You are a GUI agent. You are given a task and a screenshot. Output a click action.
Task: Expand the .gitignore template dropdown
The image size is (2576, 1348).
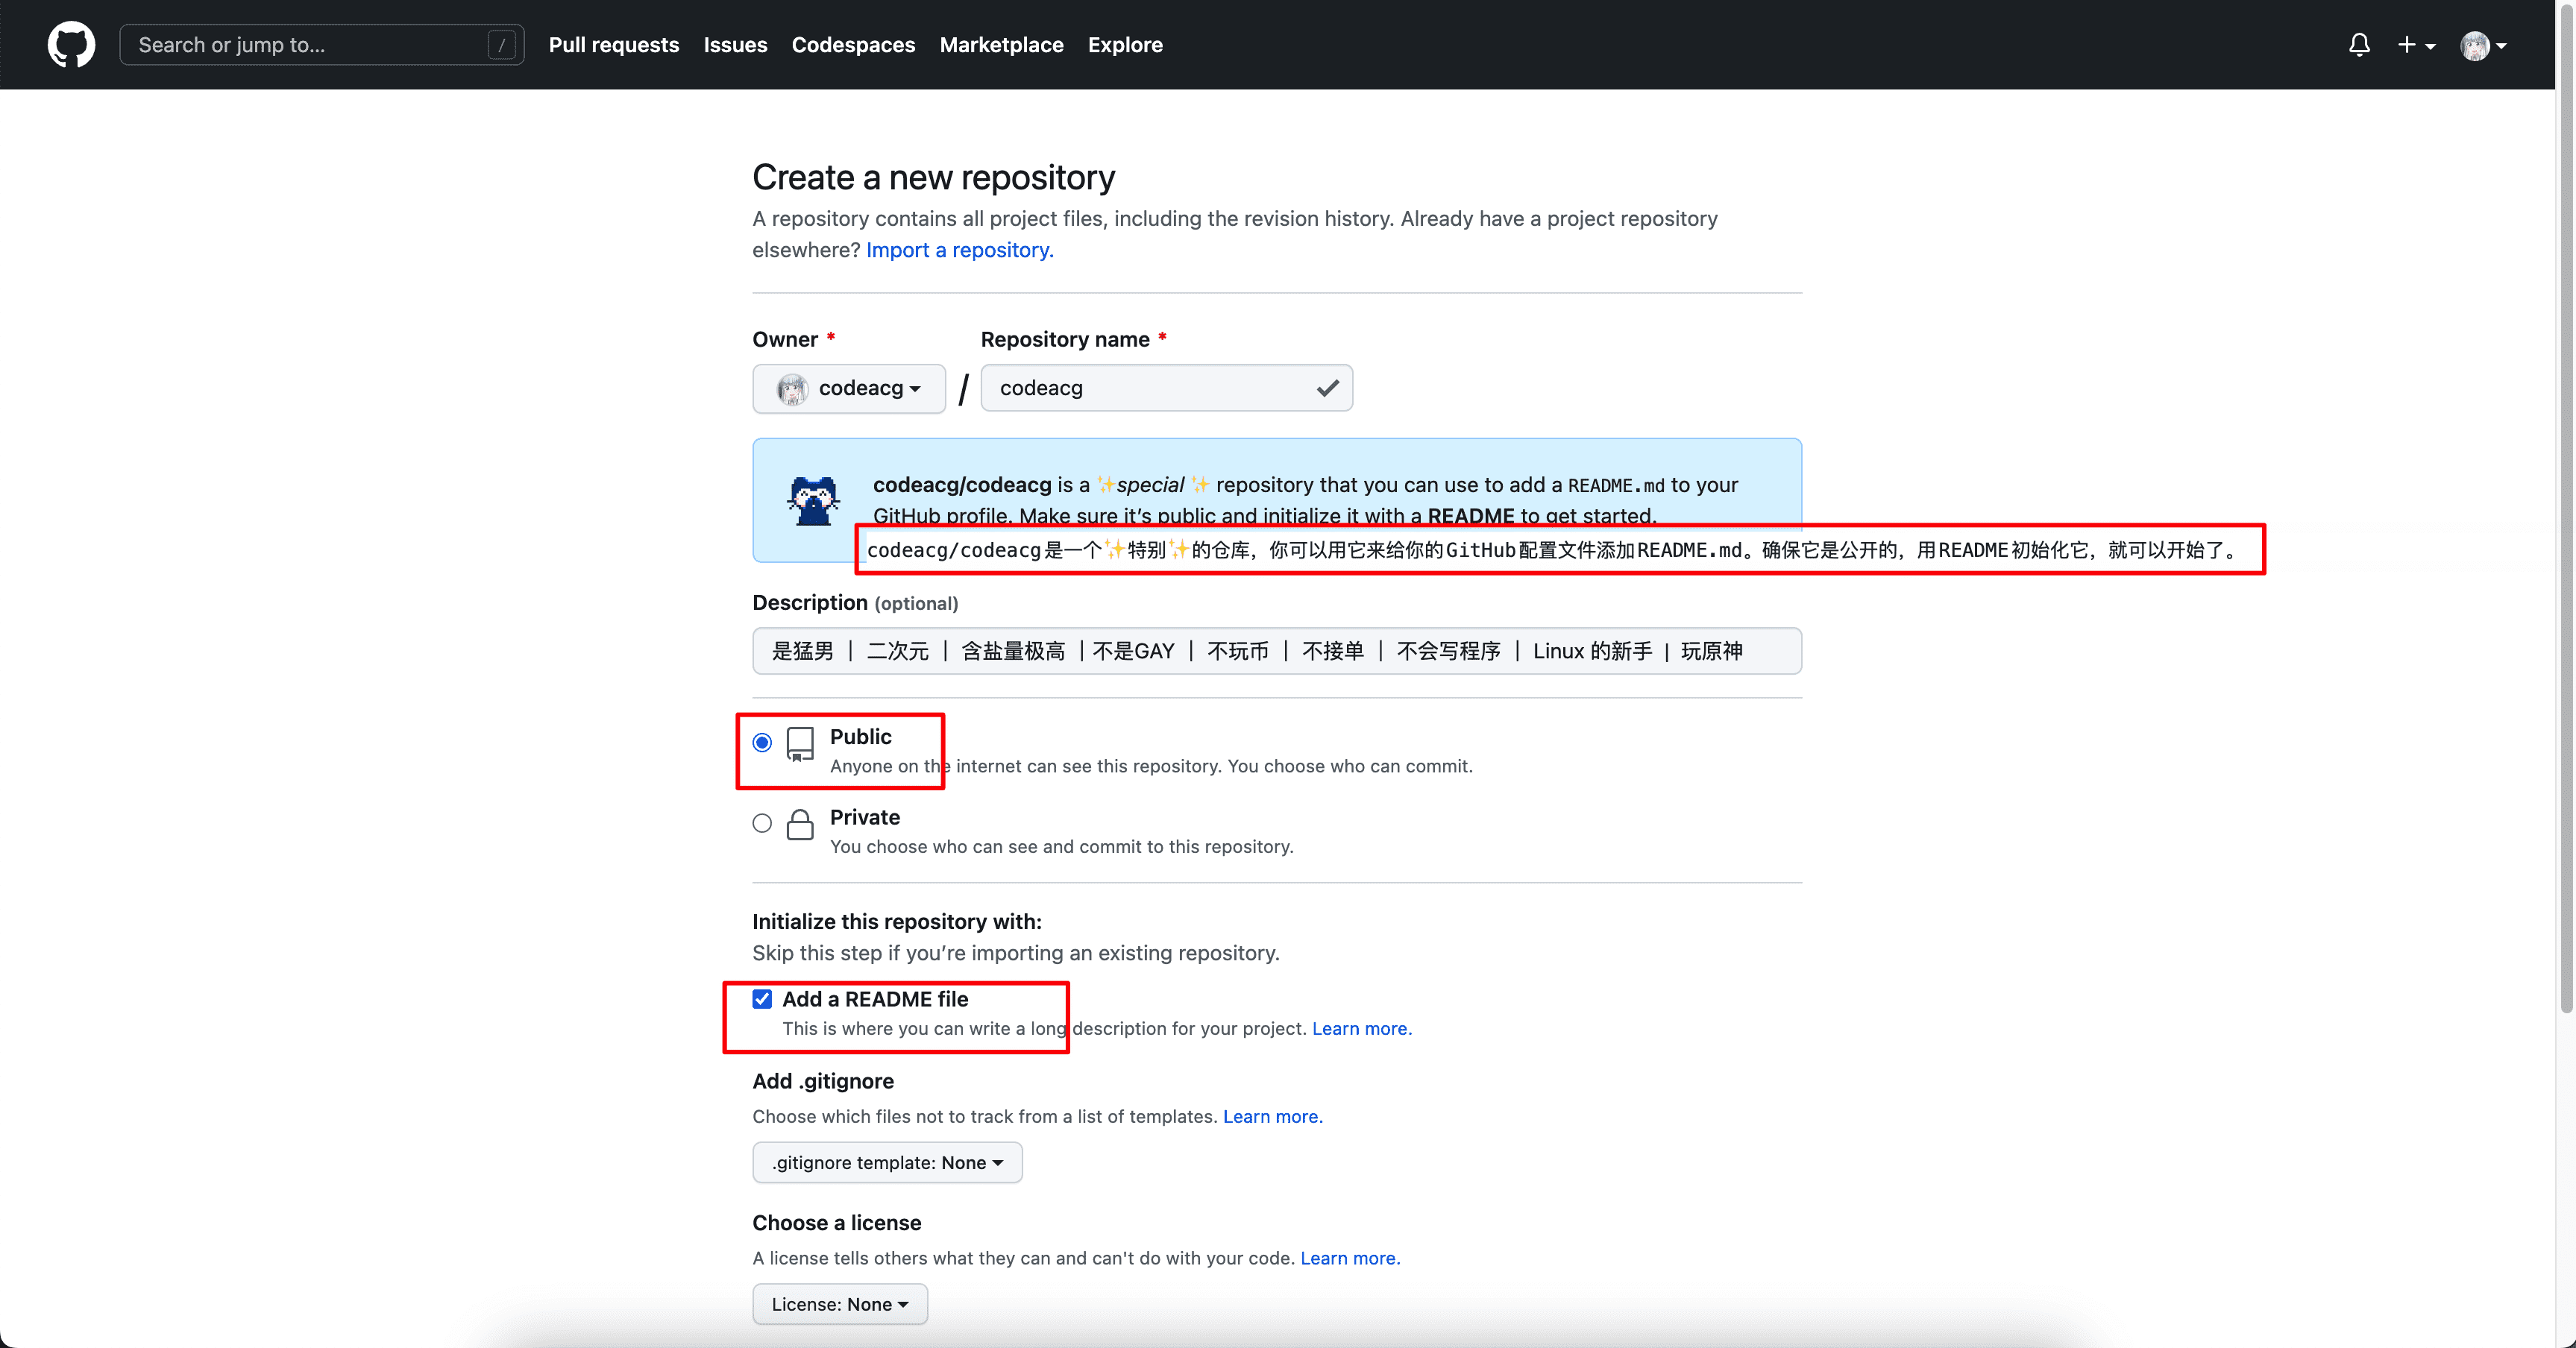887,1162
